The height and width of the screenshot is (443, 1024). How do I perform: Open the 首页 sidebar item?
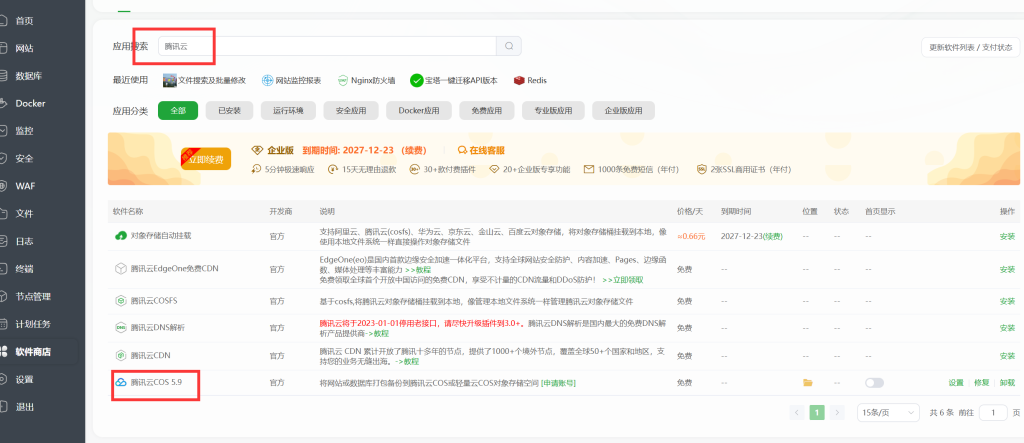pos(24,21)
